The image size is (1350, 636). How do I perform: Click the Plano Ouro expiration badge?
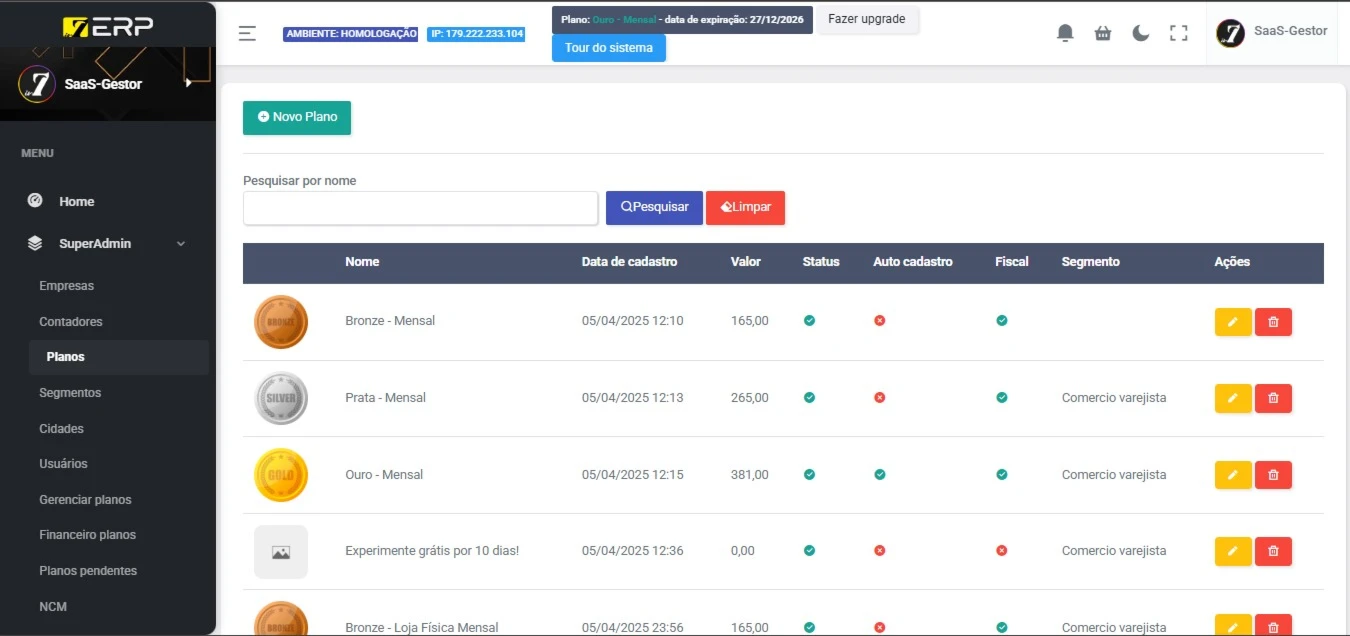[x=683, y=19]
